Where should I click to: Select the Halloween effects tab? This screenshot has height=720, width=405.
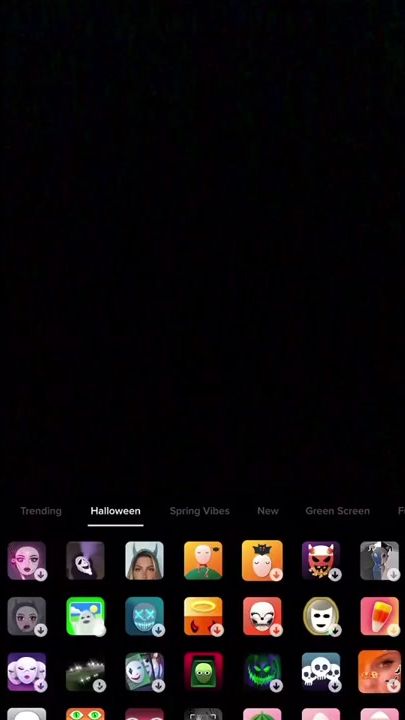[x=116, y=511]
